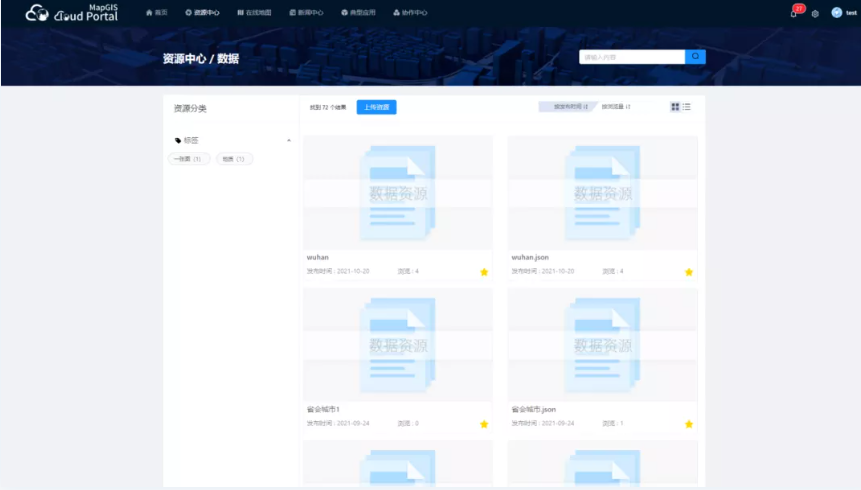Image resolution: width=861 pixels, height=490 pixels.
Task: Filter by the 一张图 tag
Action: (188, 159)
